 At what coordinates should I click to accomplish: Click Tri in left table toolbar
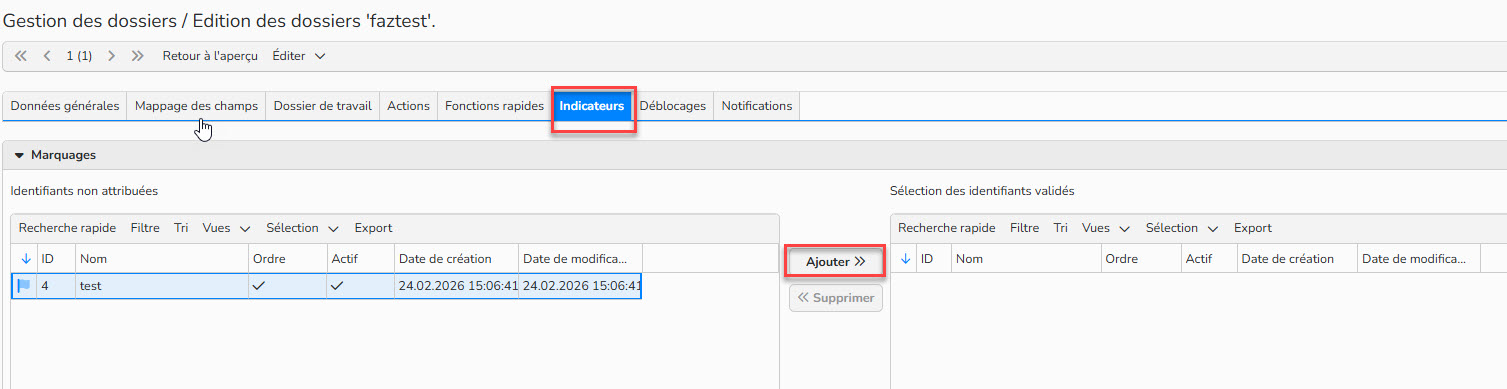[x=181, y=228]
